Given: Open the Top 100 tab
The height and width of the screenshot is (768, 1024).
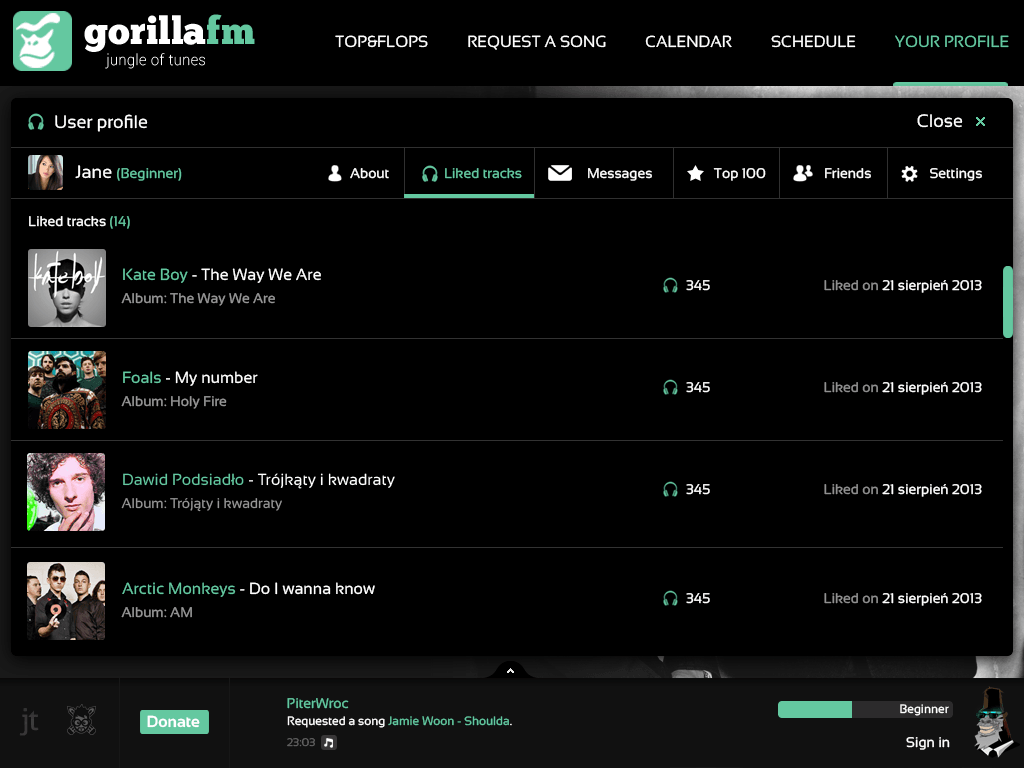Looking at the screenshot, I should point(726,173).
